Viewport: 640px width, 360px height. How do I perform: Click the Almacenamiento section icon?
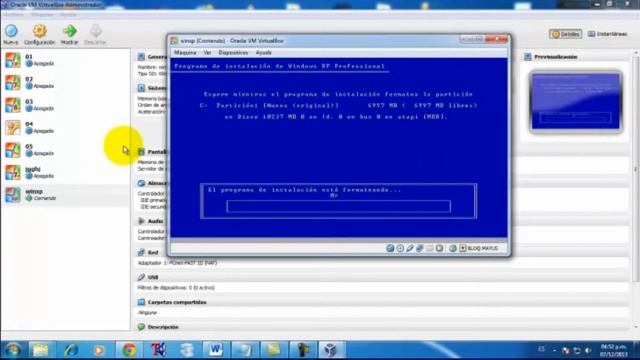click(x=141, y=183)
